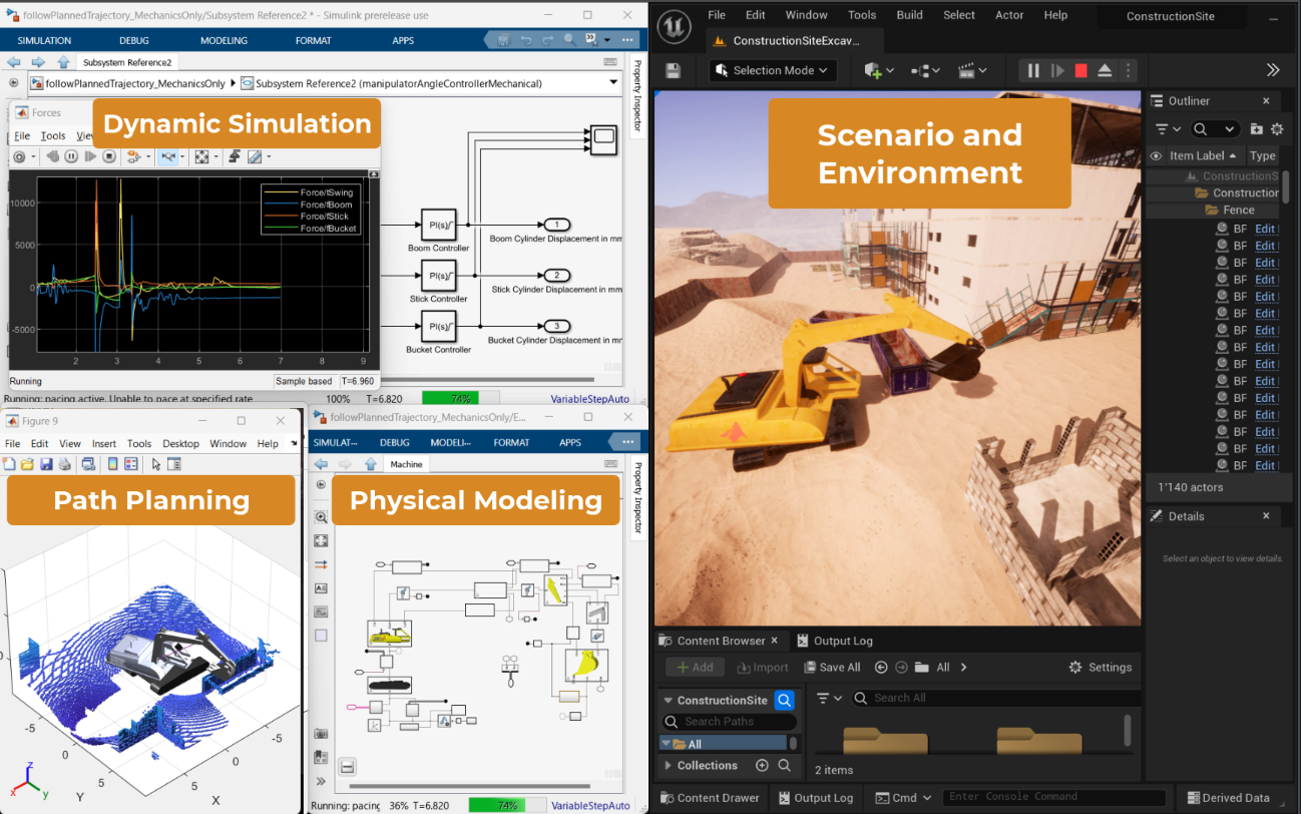Screen dimensions: 1301x814
Task: Click the Eject from player button in Unreal toolbar
Action: pyautogui.click(x=1105, y=71)
